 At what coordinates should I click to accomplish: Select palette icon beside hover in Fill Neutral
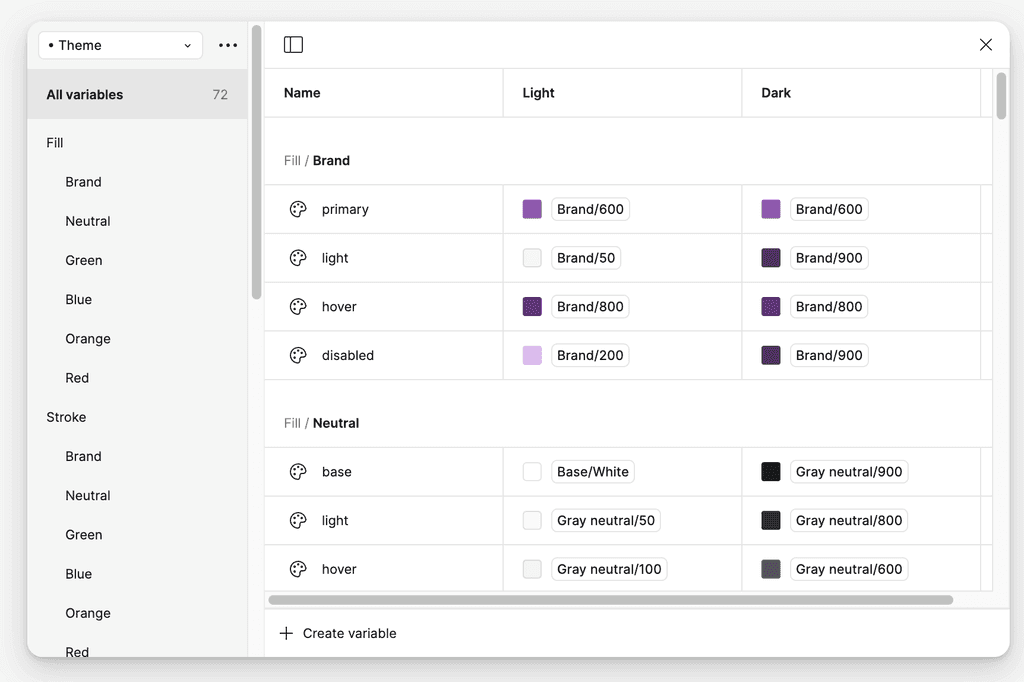[297, 568]
